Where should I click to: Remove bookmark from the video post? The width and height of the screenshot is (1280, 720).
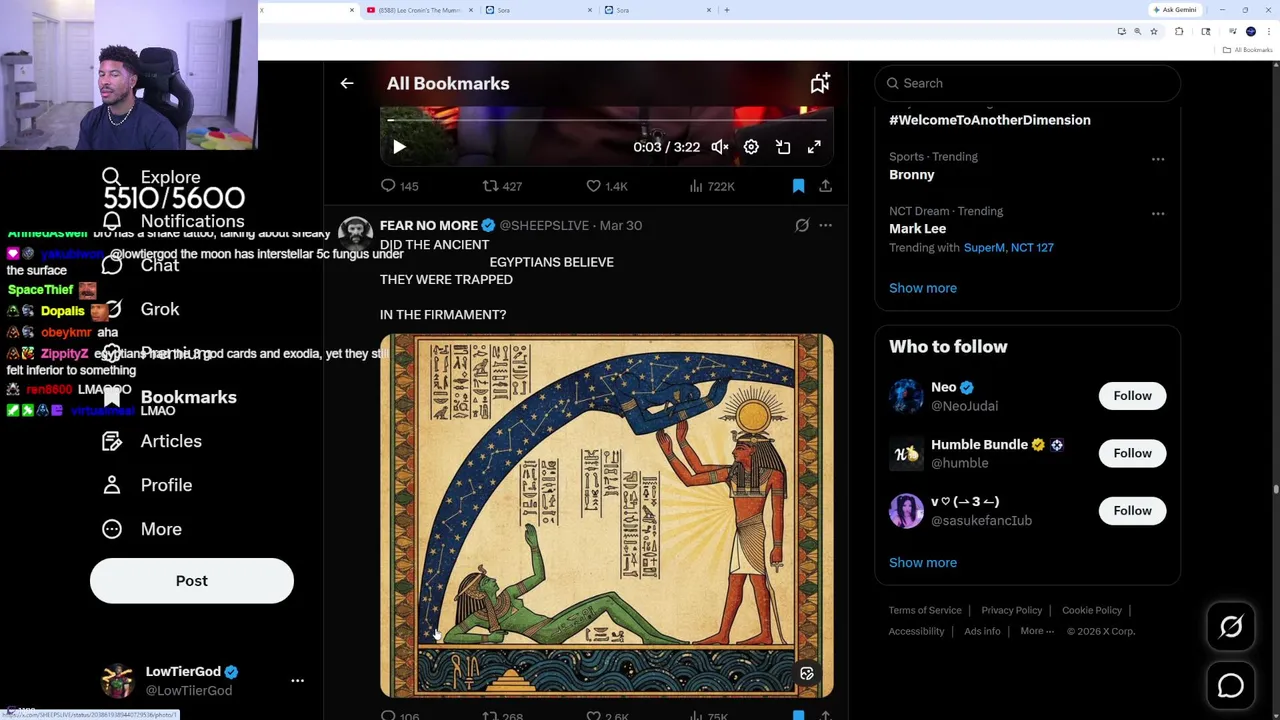(798, 186)
